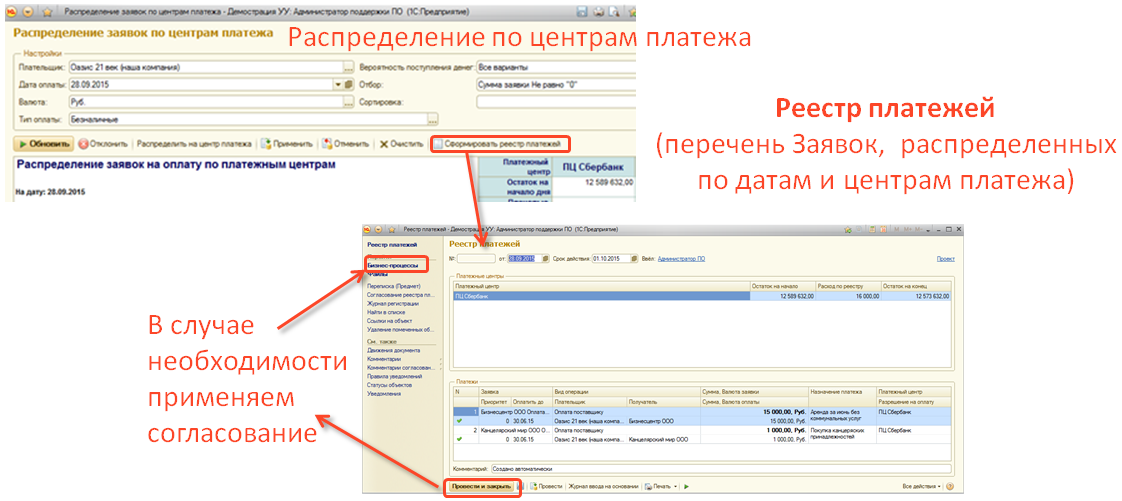Expand the Все действия menu
Screen dimensions: 1122x501
point(921,486)
